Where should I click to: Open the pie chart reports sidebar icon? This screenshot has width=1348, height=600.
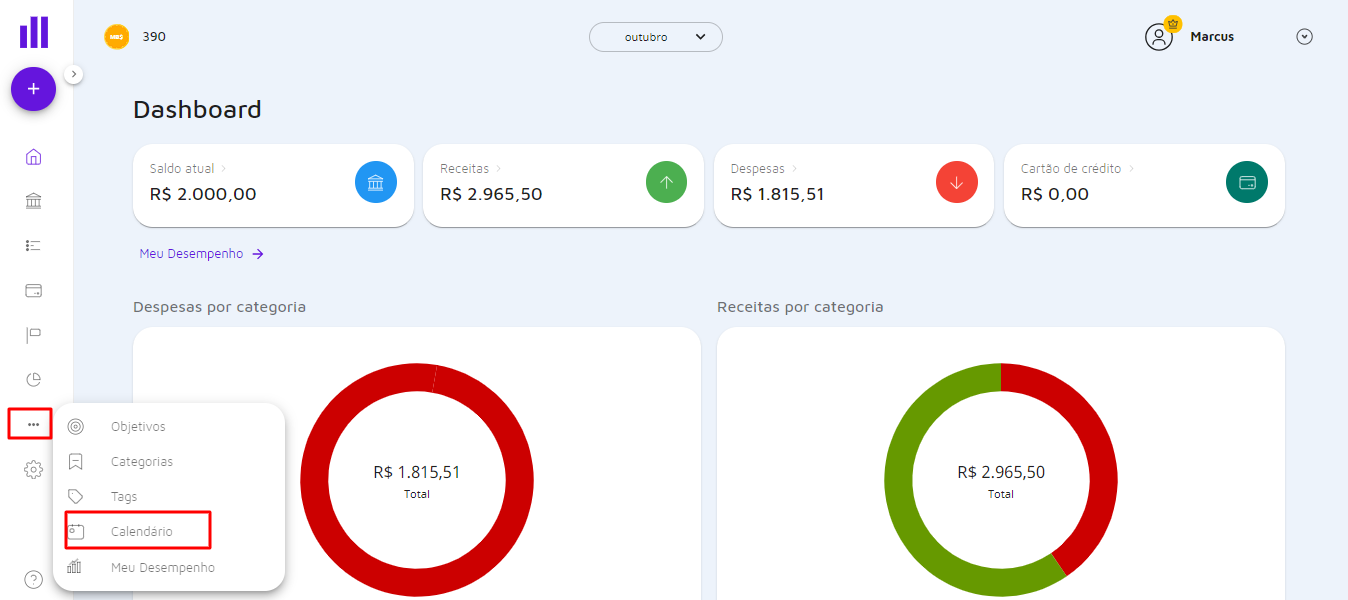pos(33,379)
